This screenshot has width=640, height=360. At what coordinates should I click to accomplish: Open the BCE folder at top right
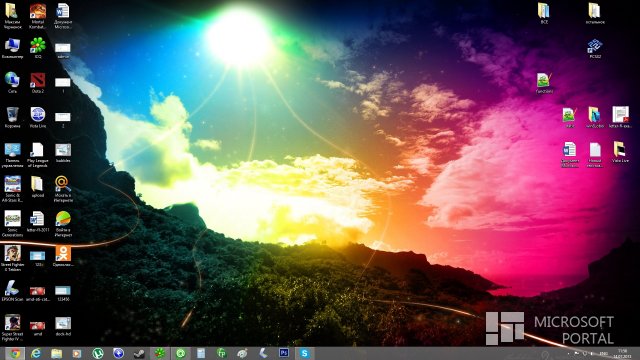[544, 13]
